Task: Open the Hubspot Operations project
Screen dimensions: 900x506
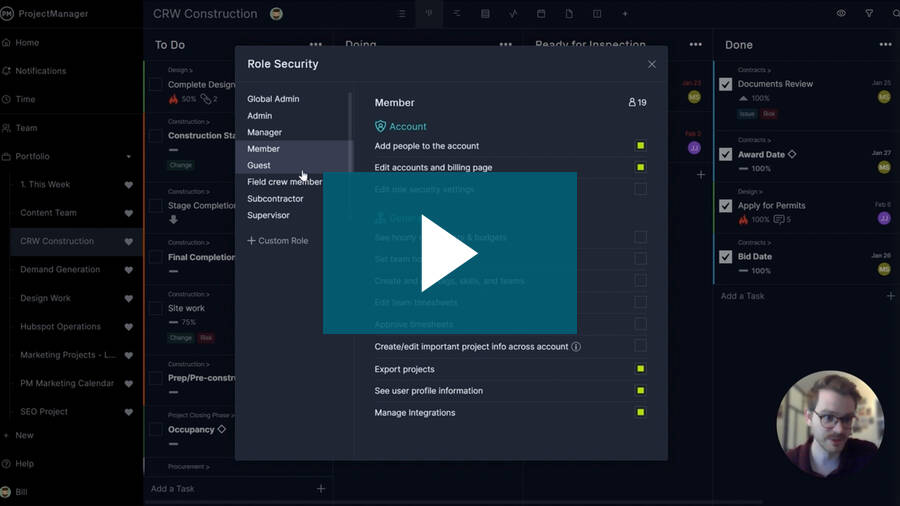Action: pyautogui.click(x=60, y=326)
